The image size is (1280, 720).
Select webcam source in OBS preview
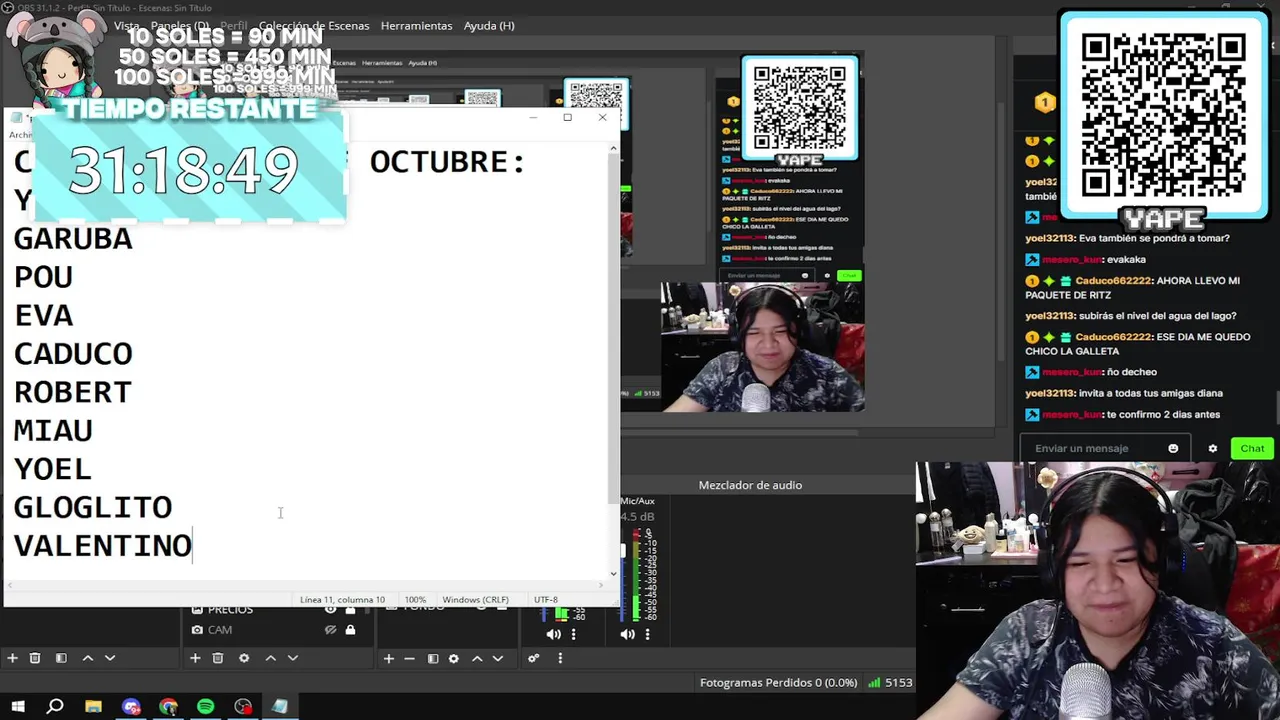[762, 347]
